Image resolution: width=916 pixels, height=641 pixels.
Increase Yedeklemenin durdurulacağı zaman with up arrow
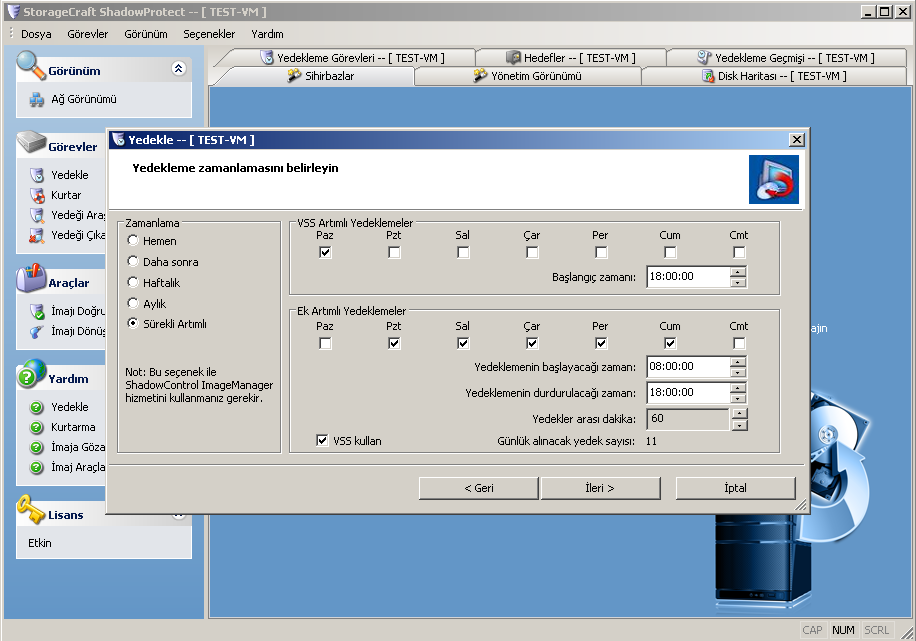tap(738, 388)
